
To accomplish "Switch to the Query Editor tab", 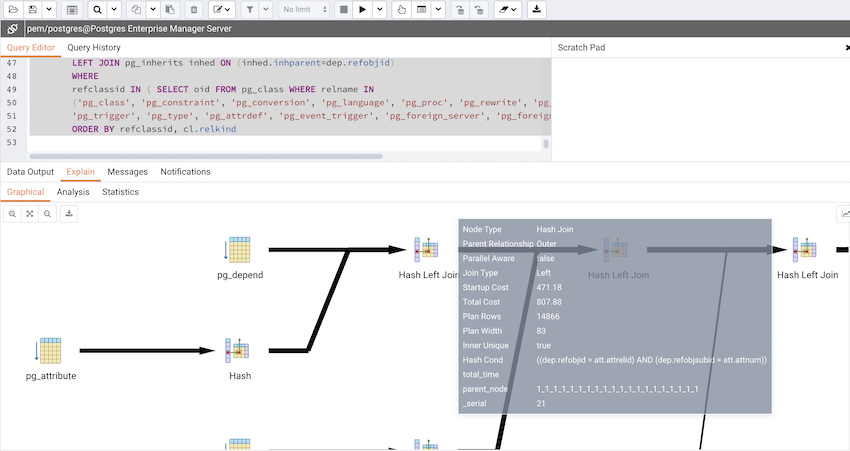I will click(30, 48).
